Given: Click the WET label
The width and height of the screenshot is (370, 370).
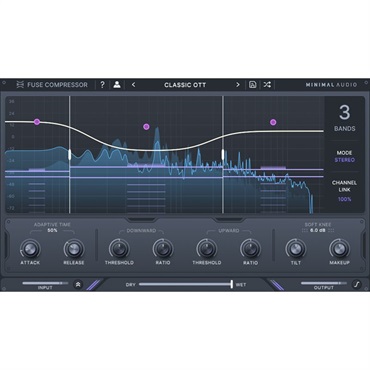Looking at the screenshot, I should pos(241,285).
